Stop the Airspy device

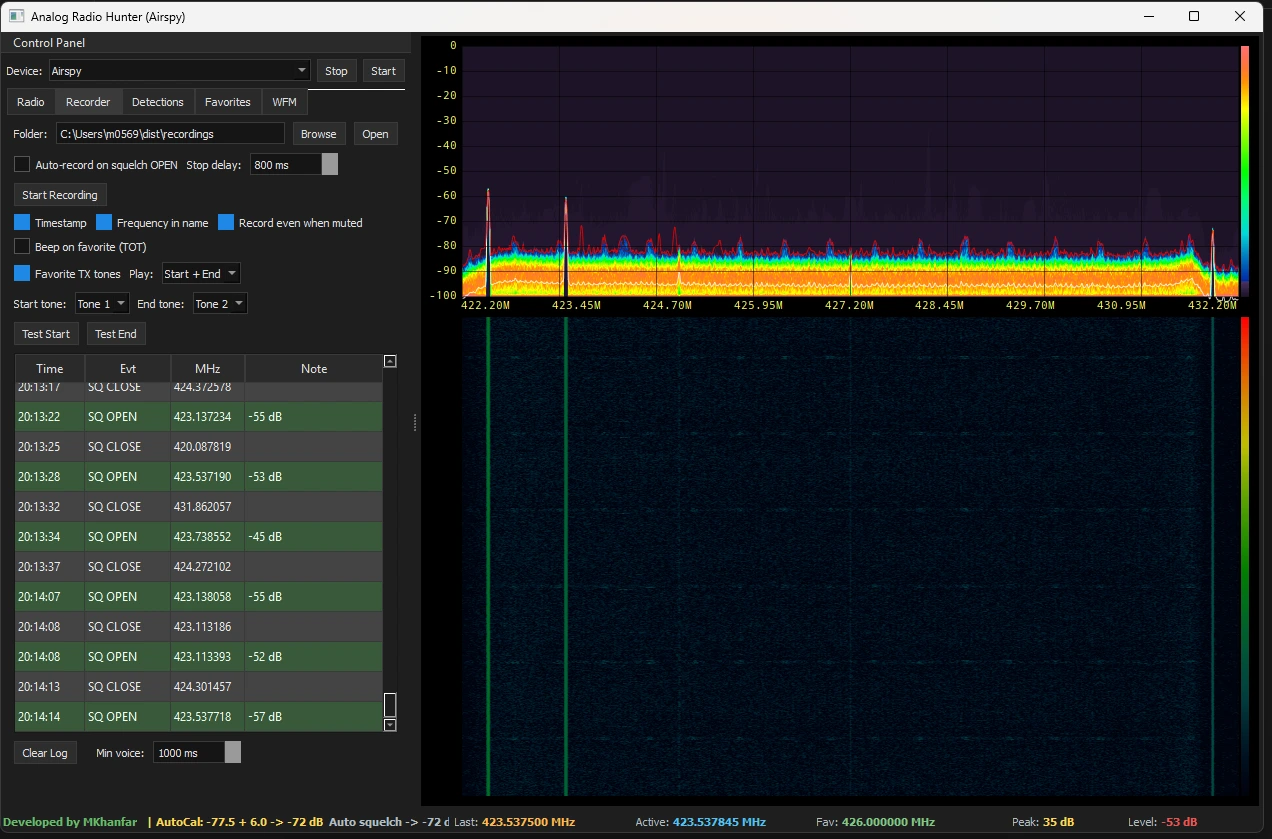[x=336, y=70]
